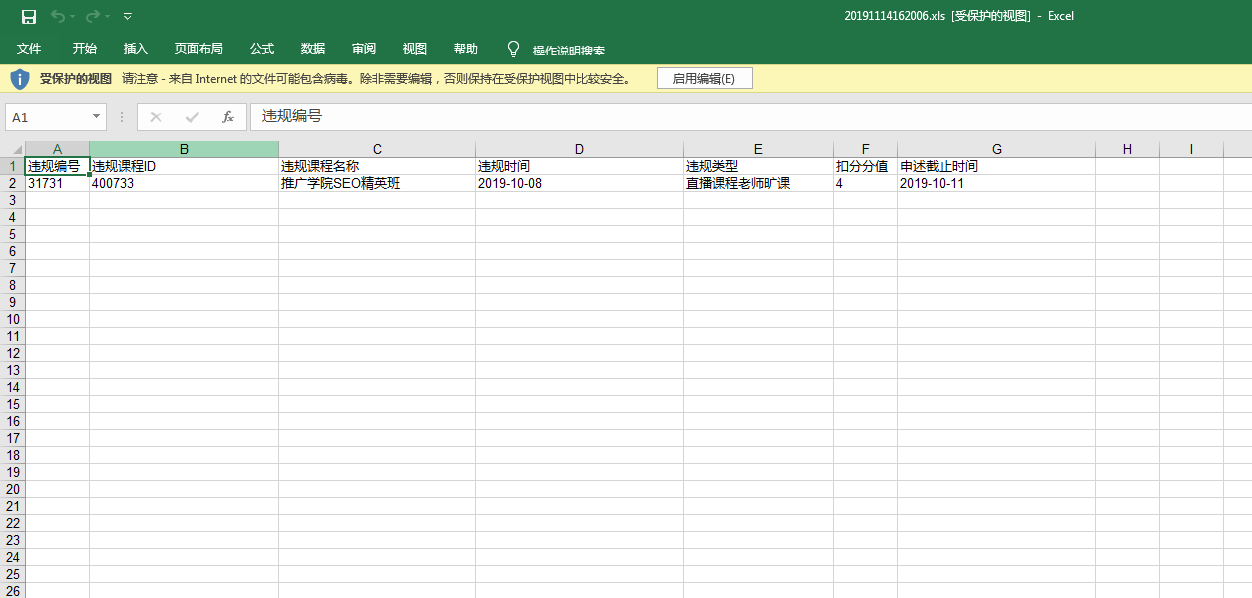Open the 视图 ribbon tab
The width and height of the screenshot is (1252, 598).
tap(414, 49)
